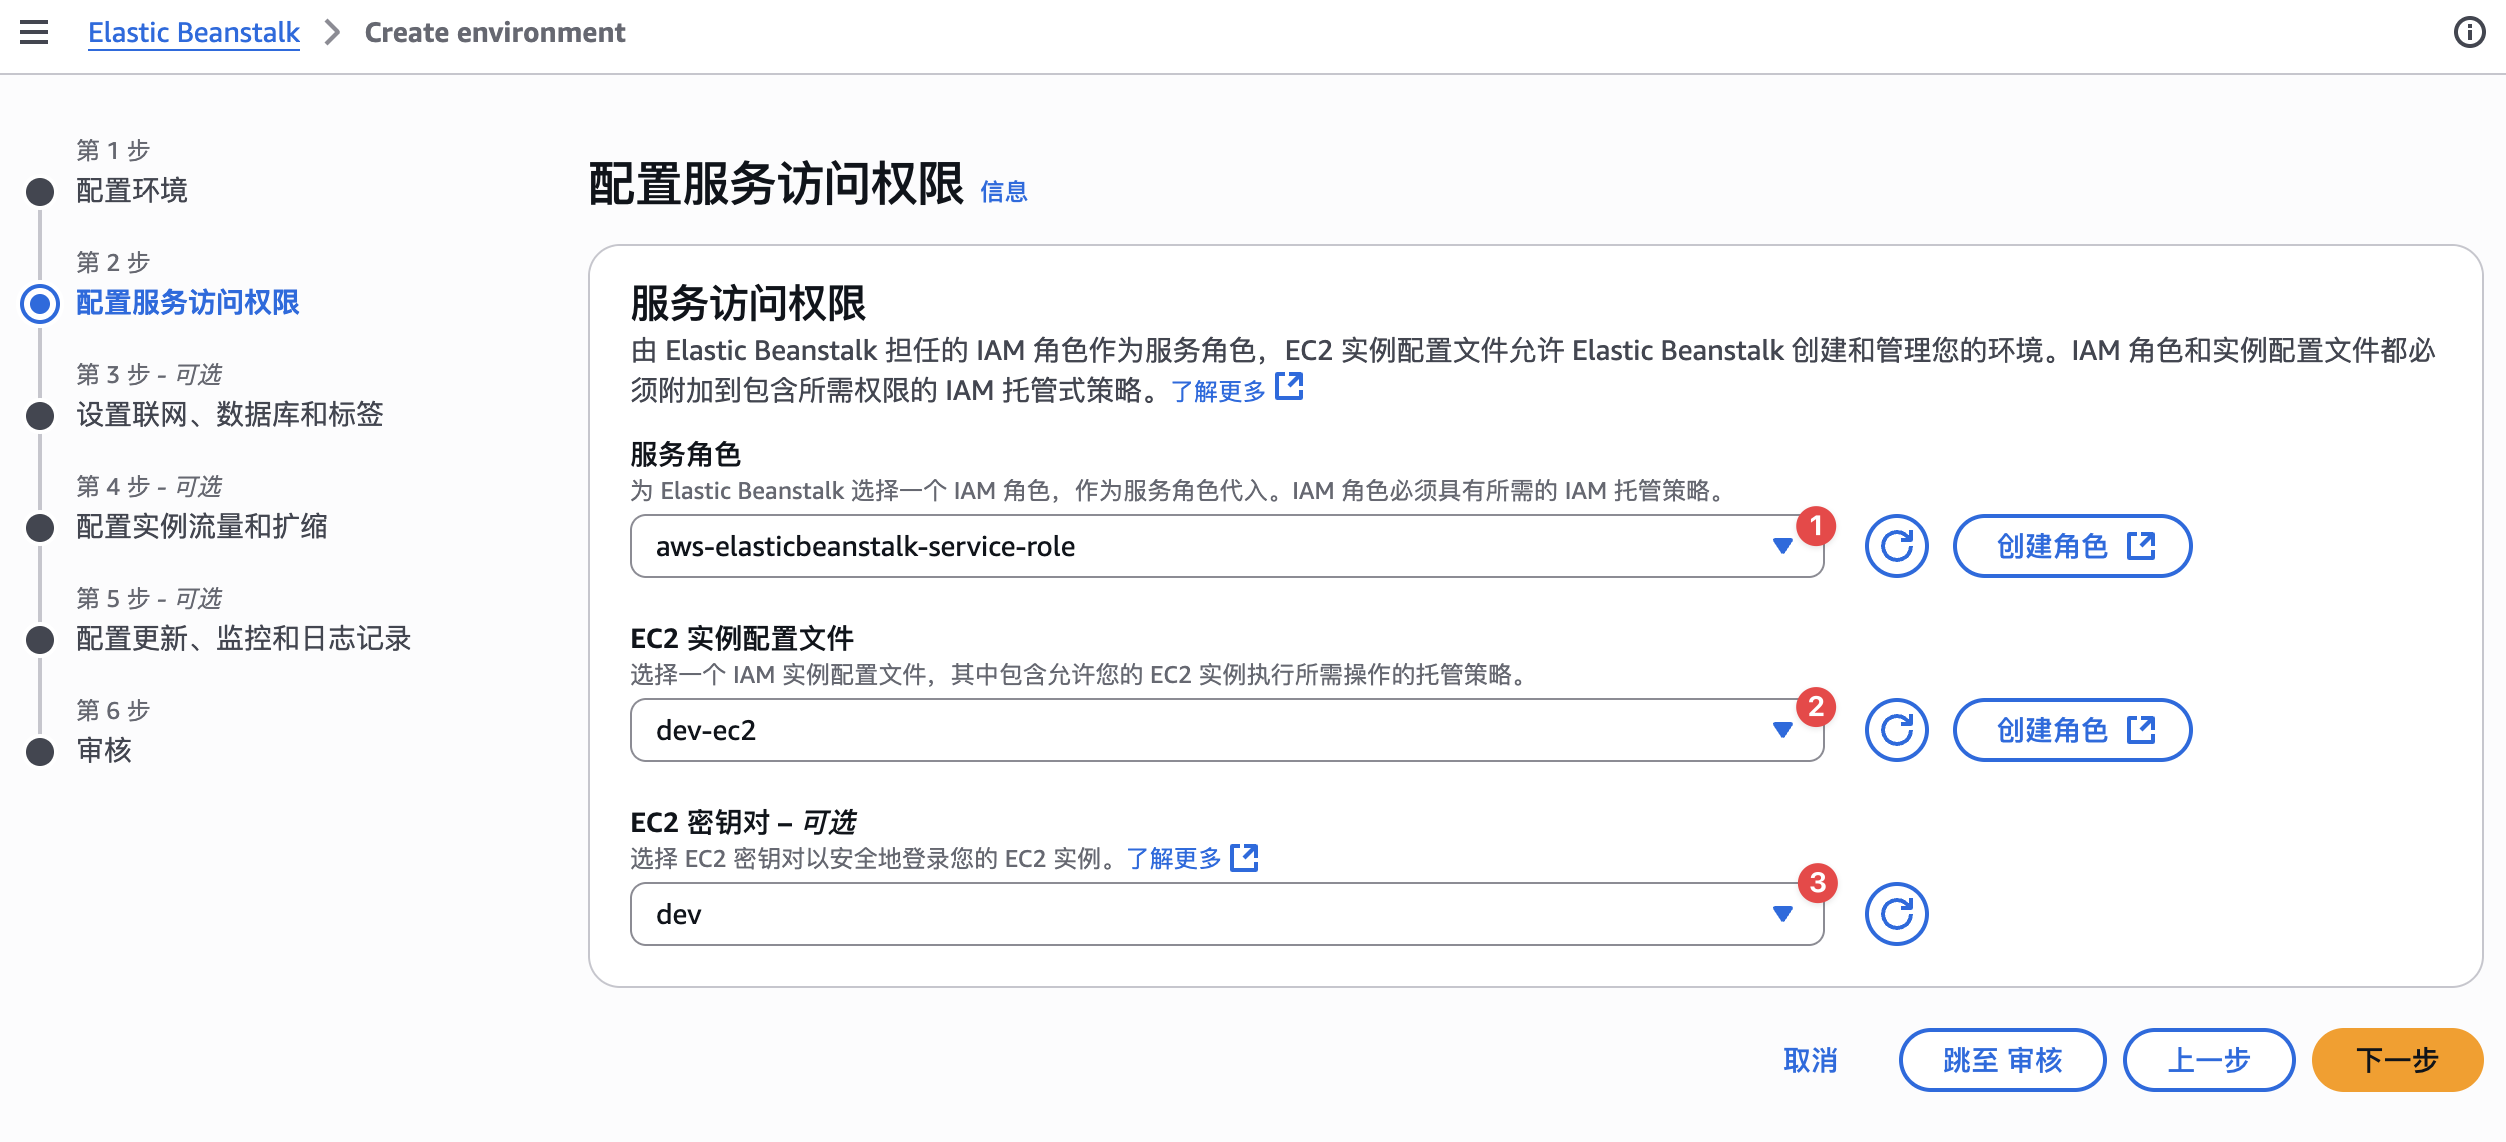Refresh the service role list
Screen dimensions: 2506x1142
tap(1896, 546)
